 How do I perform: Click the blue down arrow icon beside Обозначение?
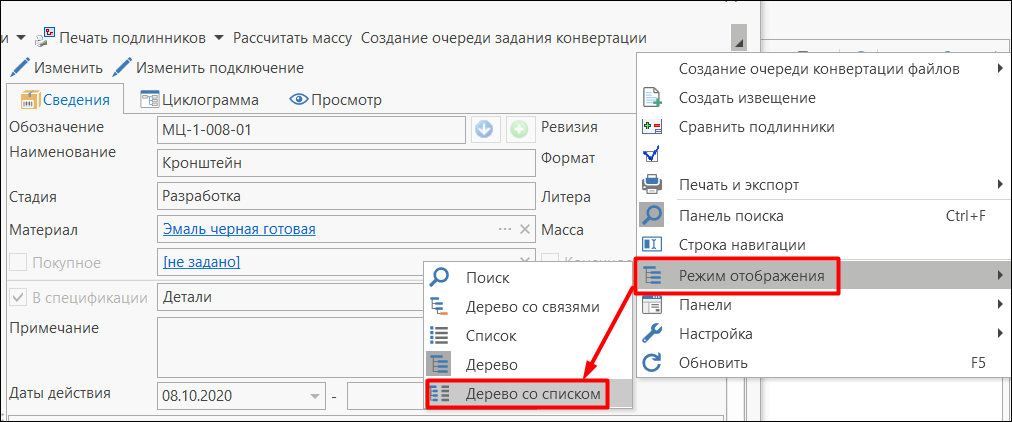click(484, 130)
